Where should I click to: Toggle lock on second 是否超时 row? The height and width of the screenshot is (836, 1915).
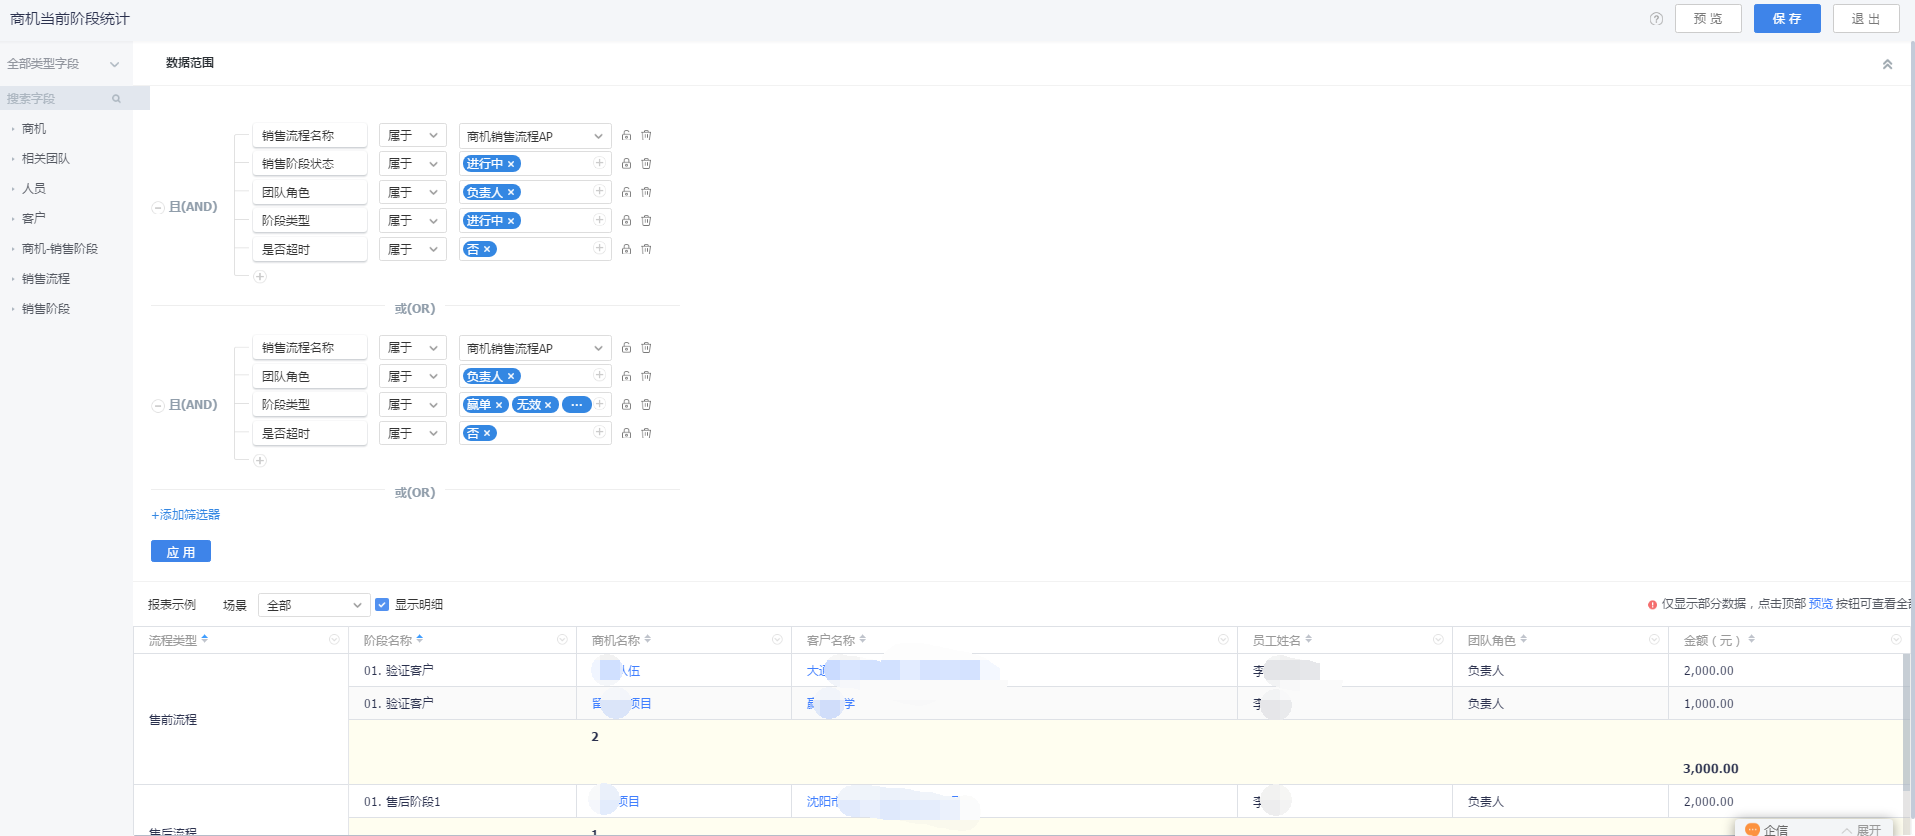[x=626, y=433]
